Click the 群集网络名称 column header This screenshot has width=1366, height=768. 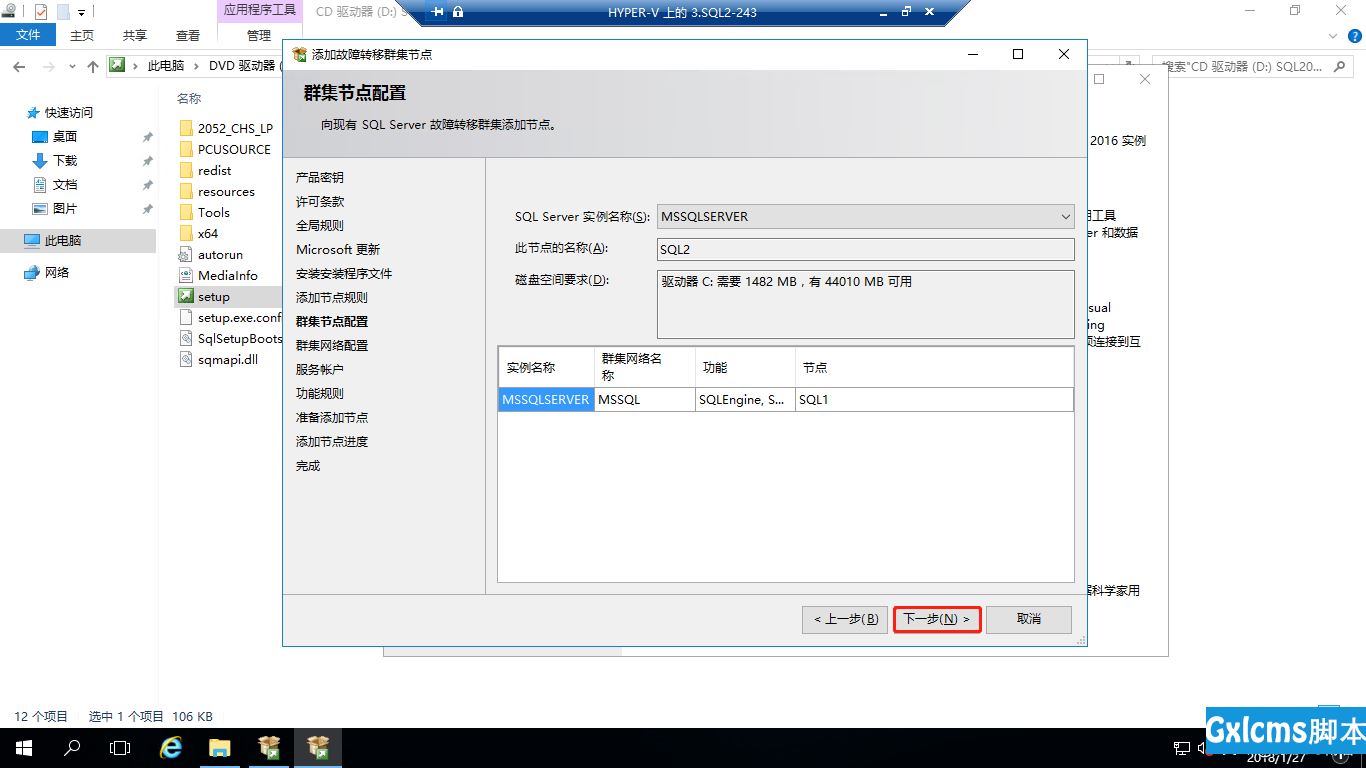click(x=645, y=367)
